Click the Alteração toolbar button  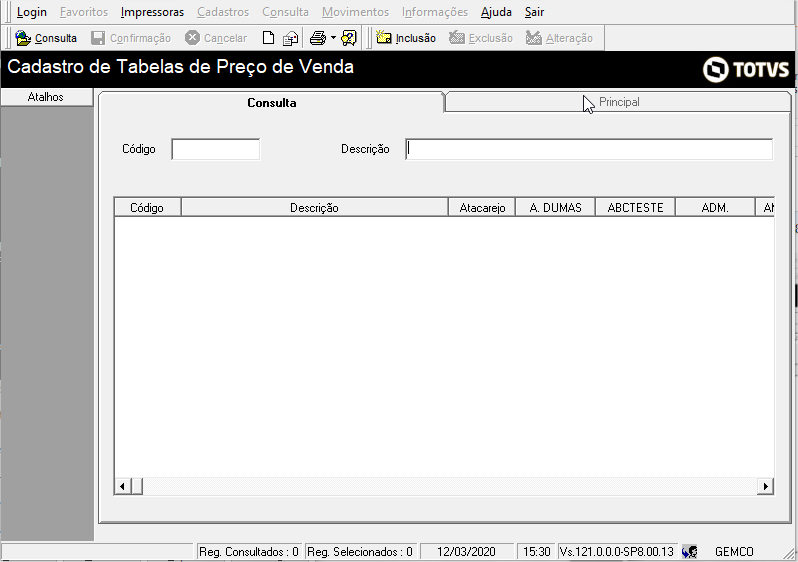coord(559,38)
